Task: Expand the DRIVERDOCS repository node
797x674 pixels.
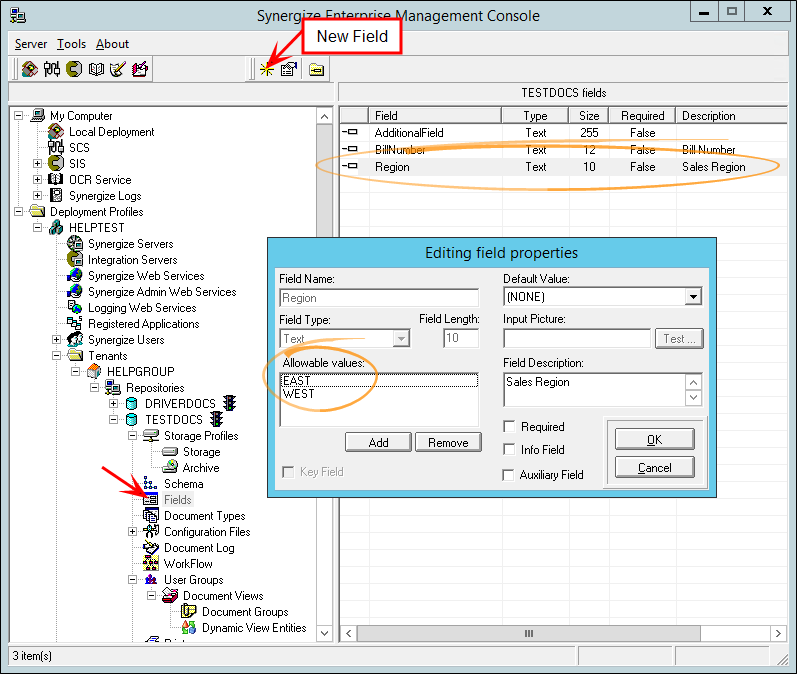Action: pyautogui.click(x=113, y=404)
